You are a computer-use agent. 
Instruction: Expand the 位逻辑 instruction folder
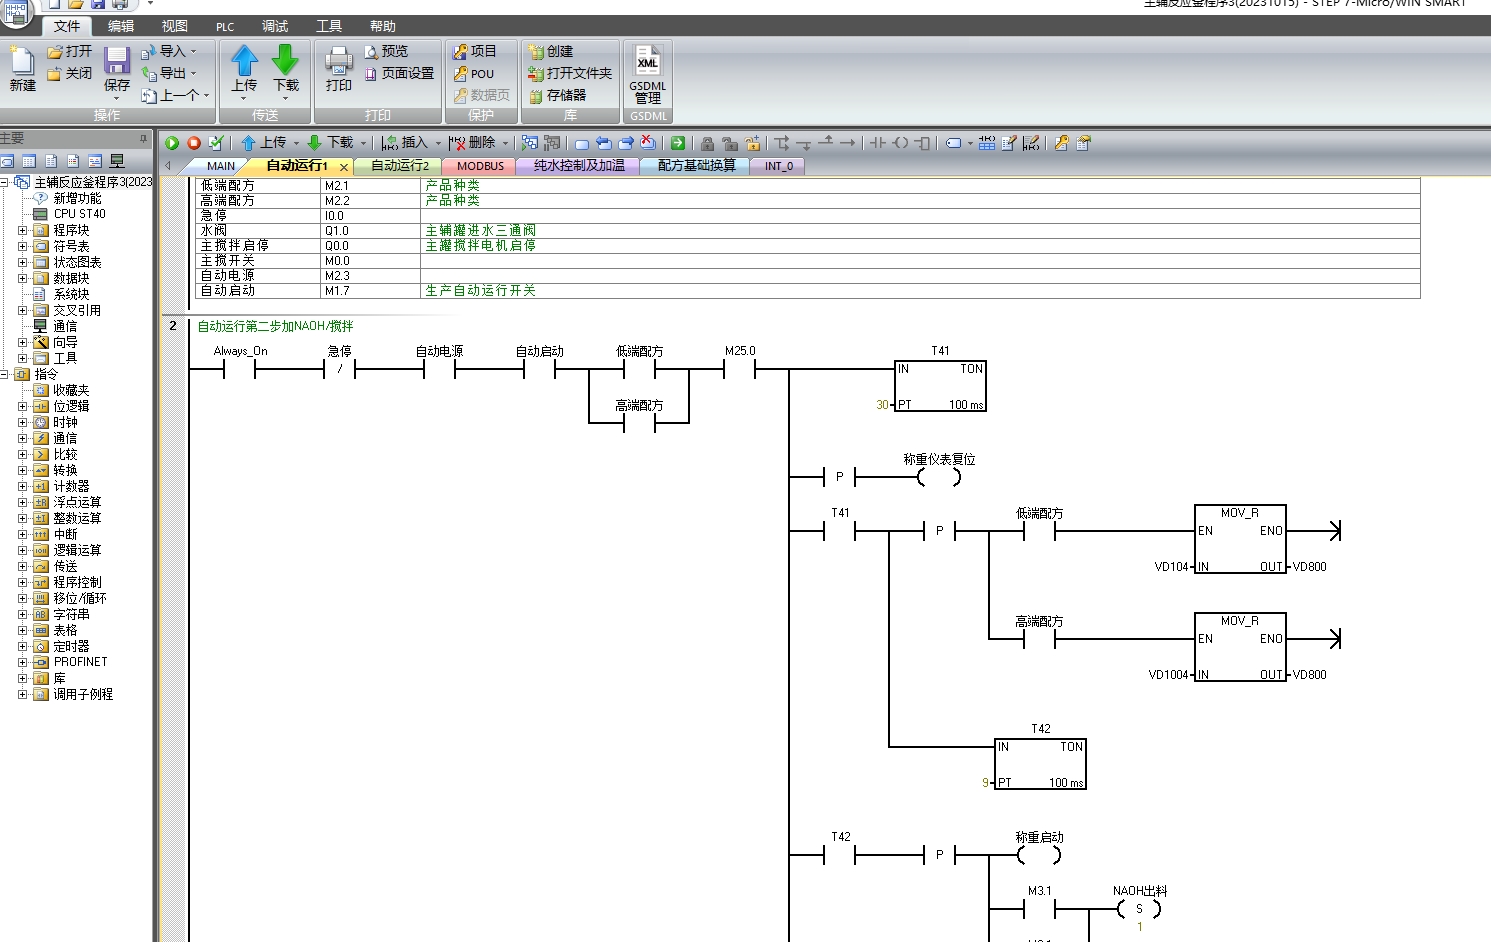coord(22,406)
